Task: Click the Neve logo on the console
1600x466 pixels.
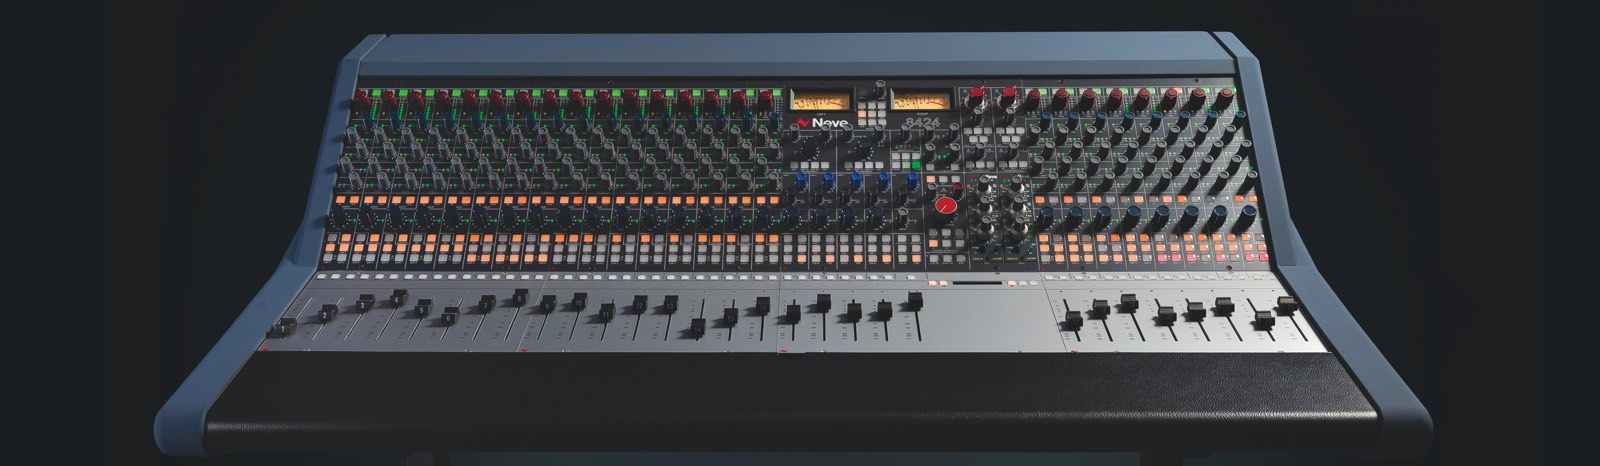Action: tap(823, 125)
